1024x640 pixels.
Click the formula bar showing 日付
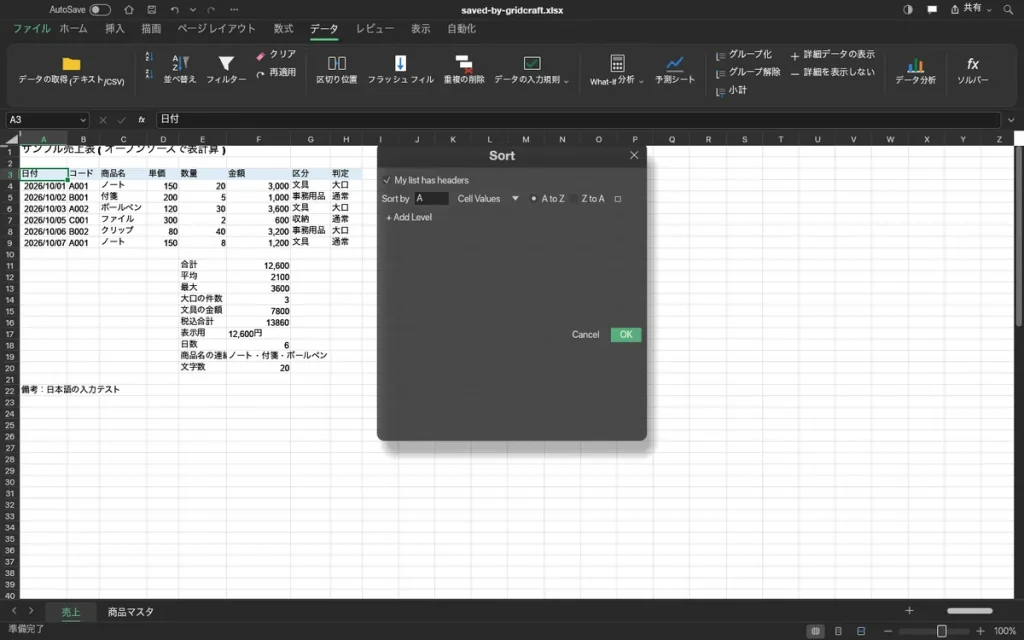pos(577,120)
